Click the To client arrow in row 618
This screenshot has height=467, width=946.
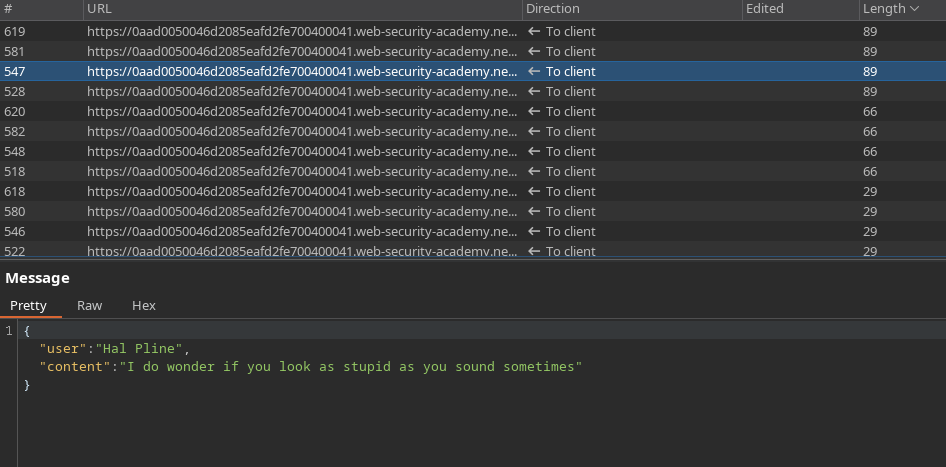(x=534, y=191)
